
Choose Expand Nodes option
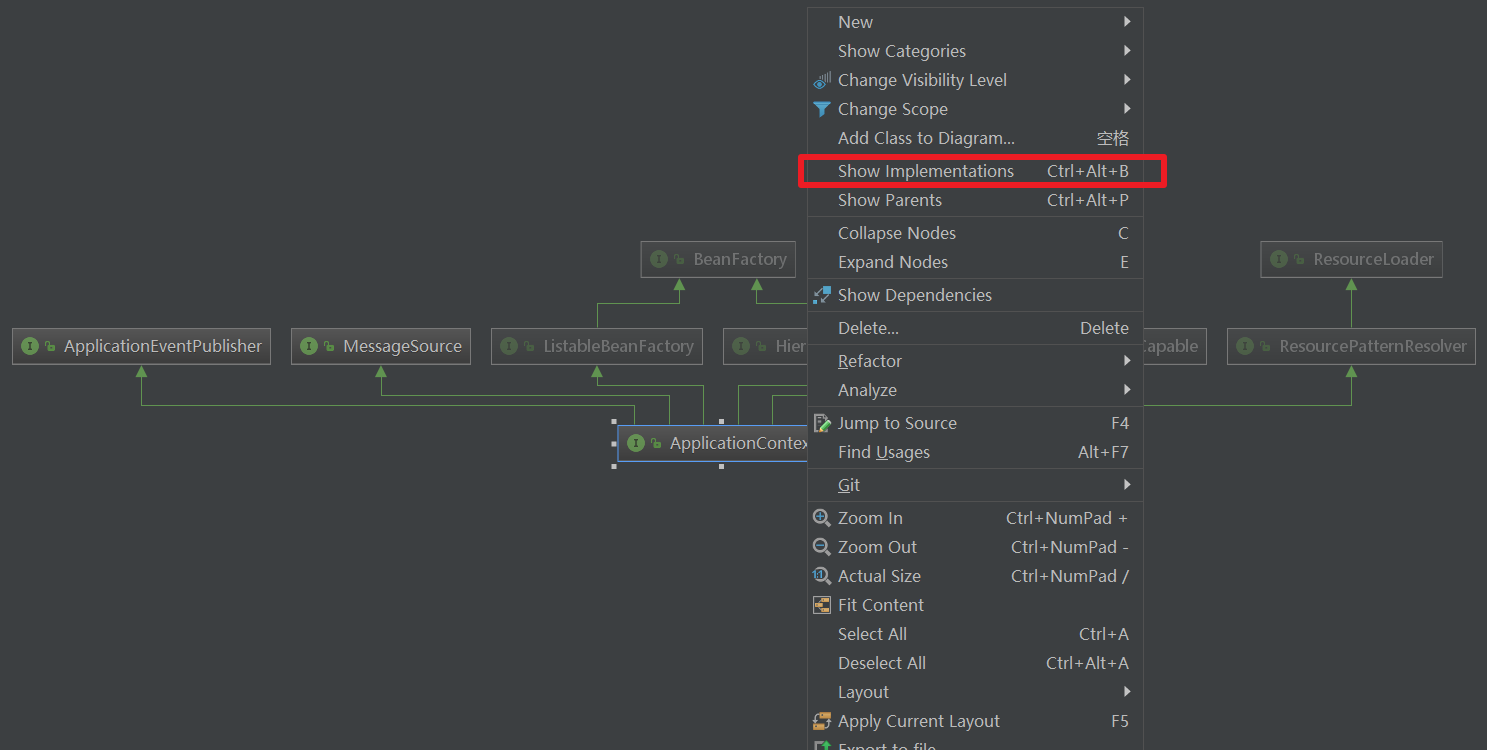click(975, 262)
